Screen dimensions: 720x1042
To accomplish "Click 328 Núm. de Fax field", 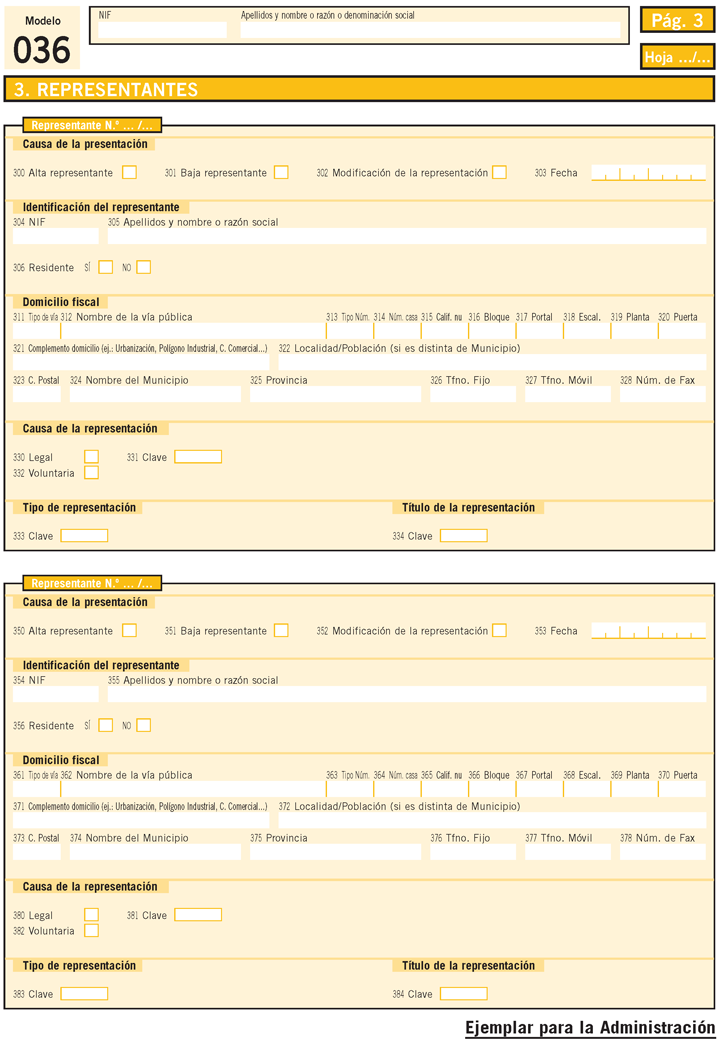I will click(x=663, y=394).
